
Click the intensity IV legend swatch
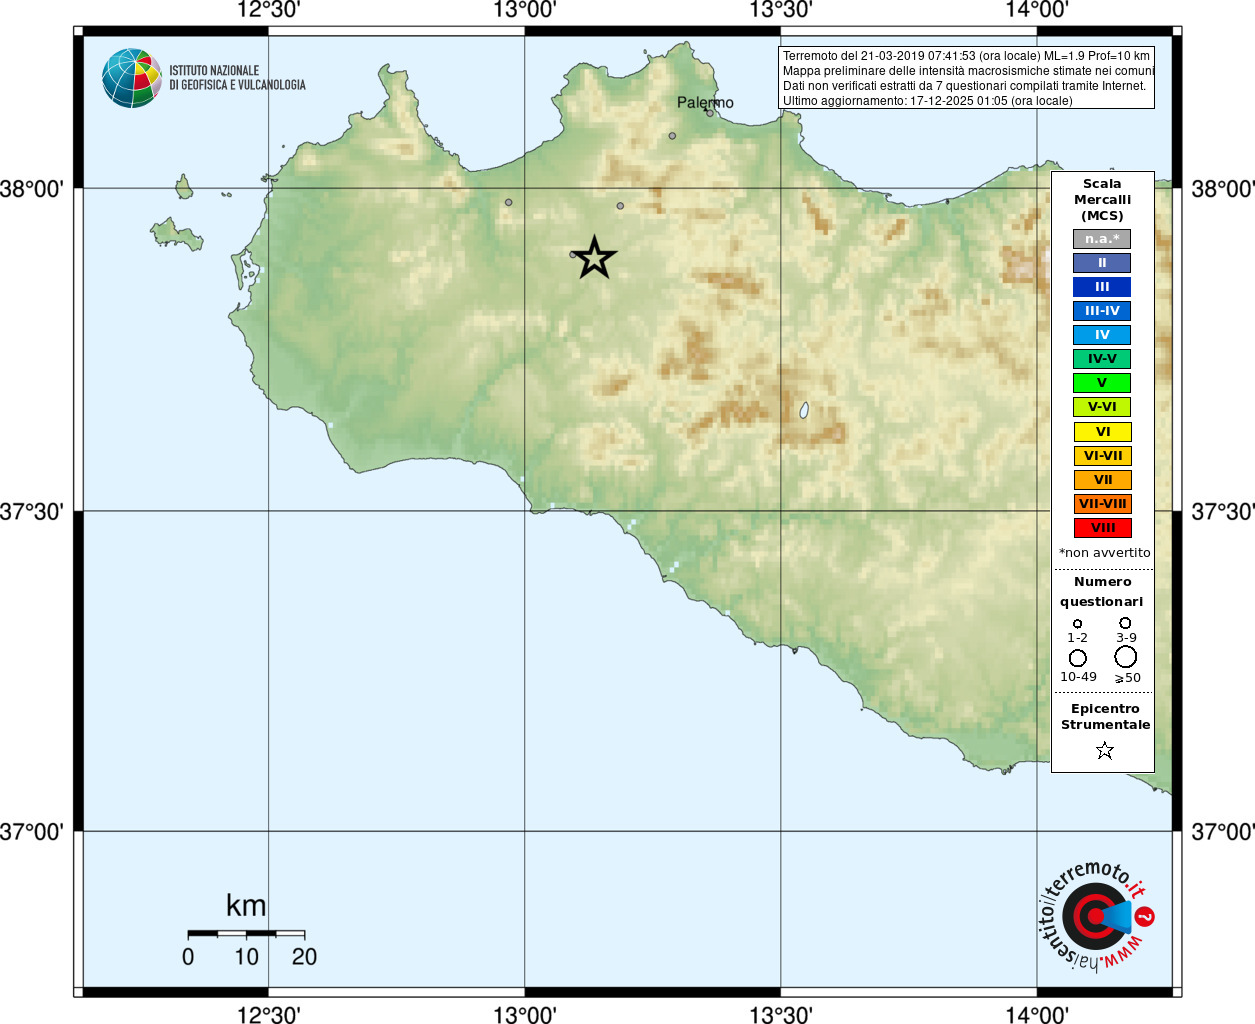coord(1102,335)
